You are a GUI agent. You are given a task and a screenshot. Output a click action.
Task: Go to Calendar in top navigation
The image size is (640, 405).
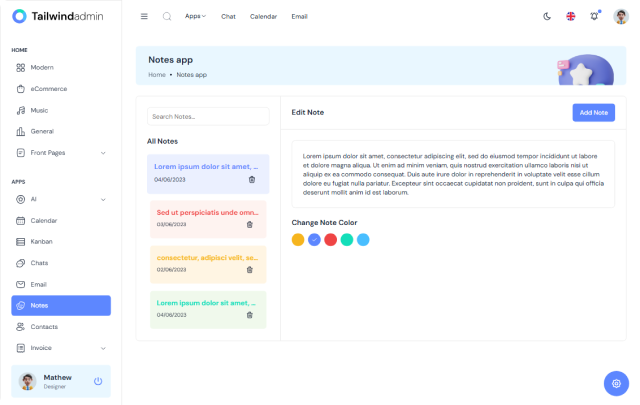click(263, 16)
